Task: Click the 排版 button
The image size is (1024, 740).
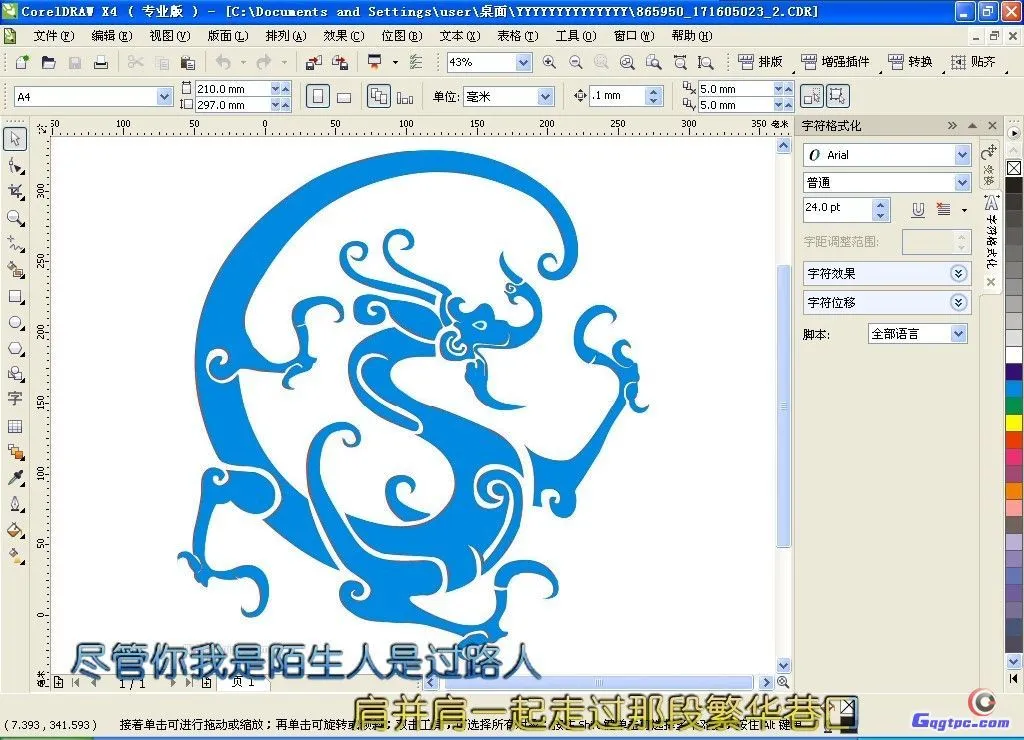Action: (x=761, y=62)
